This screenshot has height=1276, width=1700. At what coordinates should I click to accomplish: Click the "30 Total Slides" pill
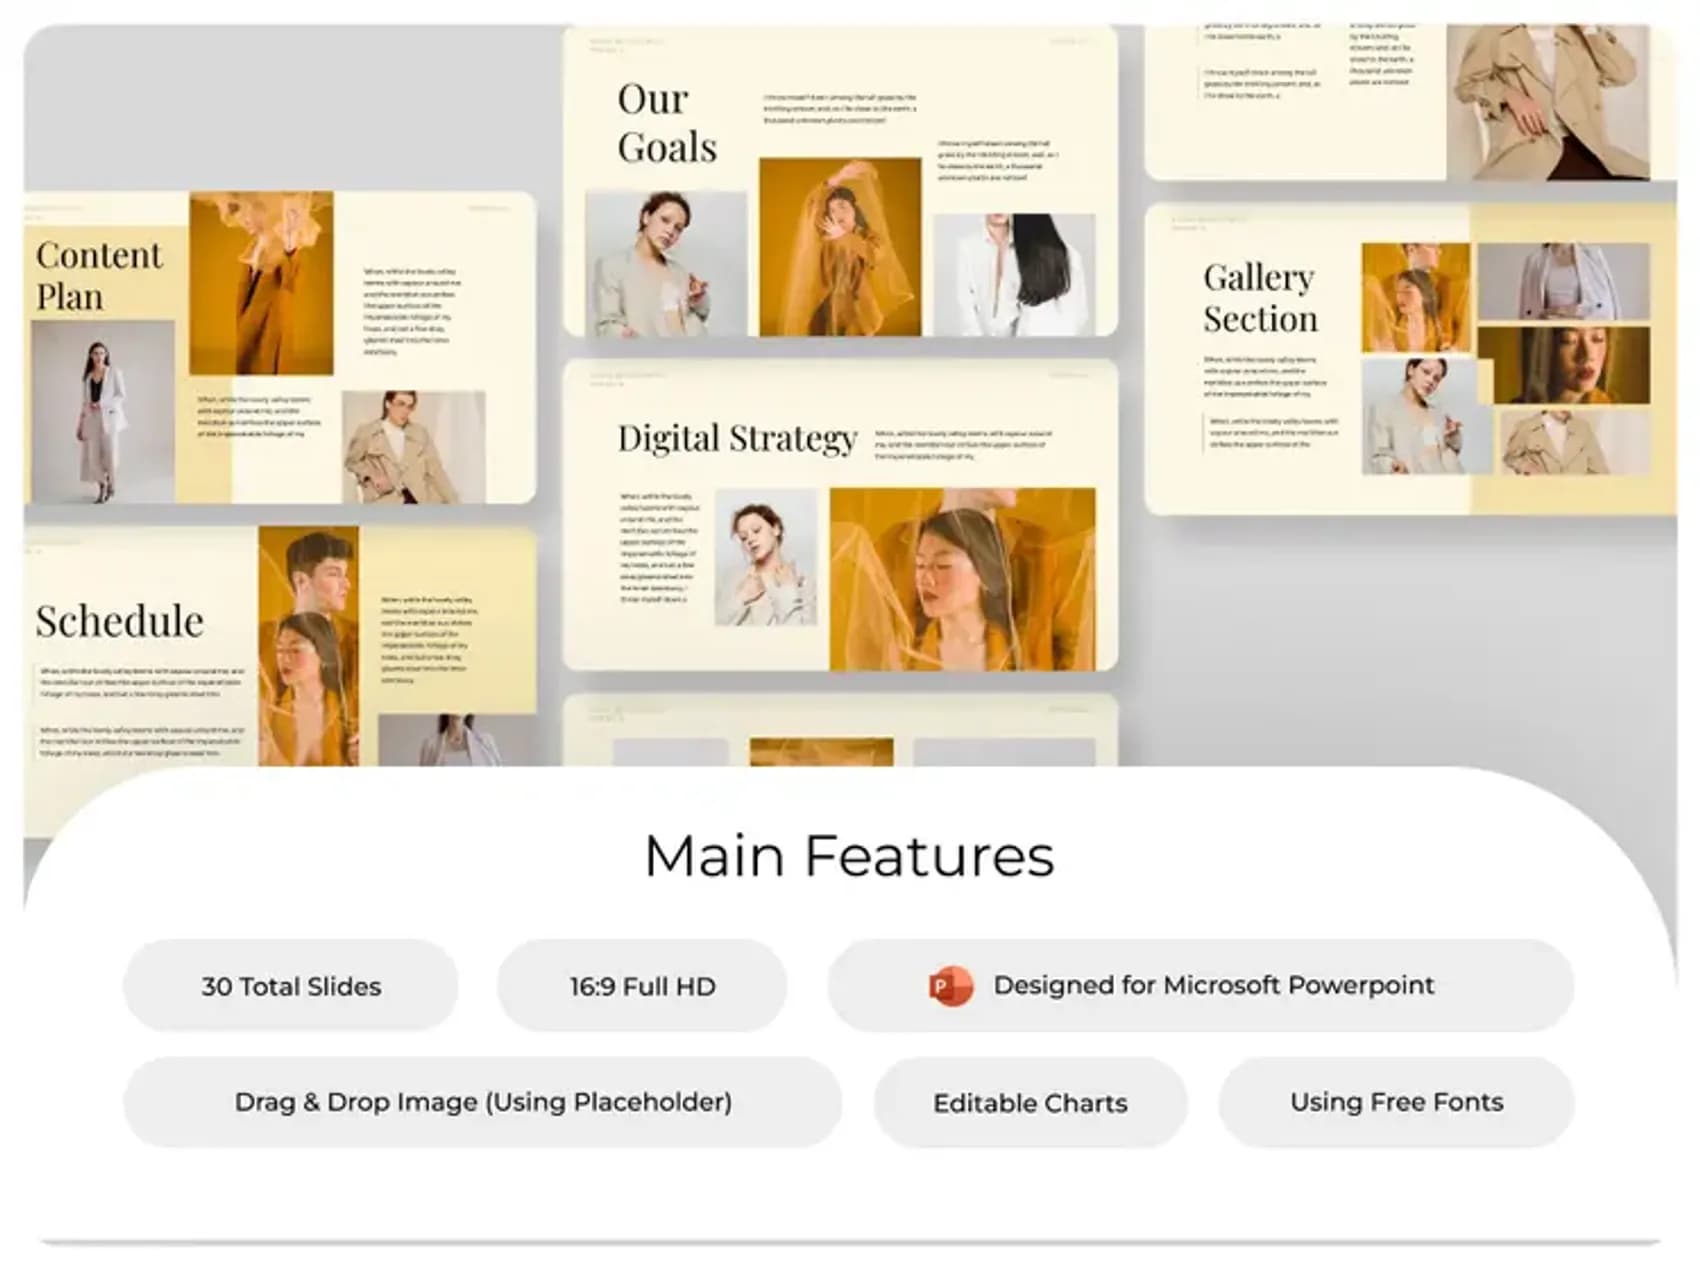pos(291,986)
